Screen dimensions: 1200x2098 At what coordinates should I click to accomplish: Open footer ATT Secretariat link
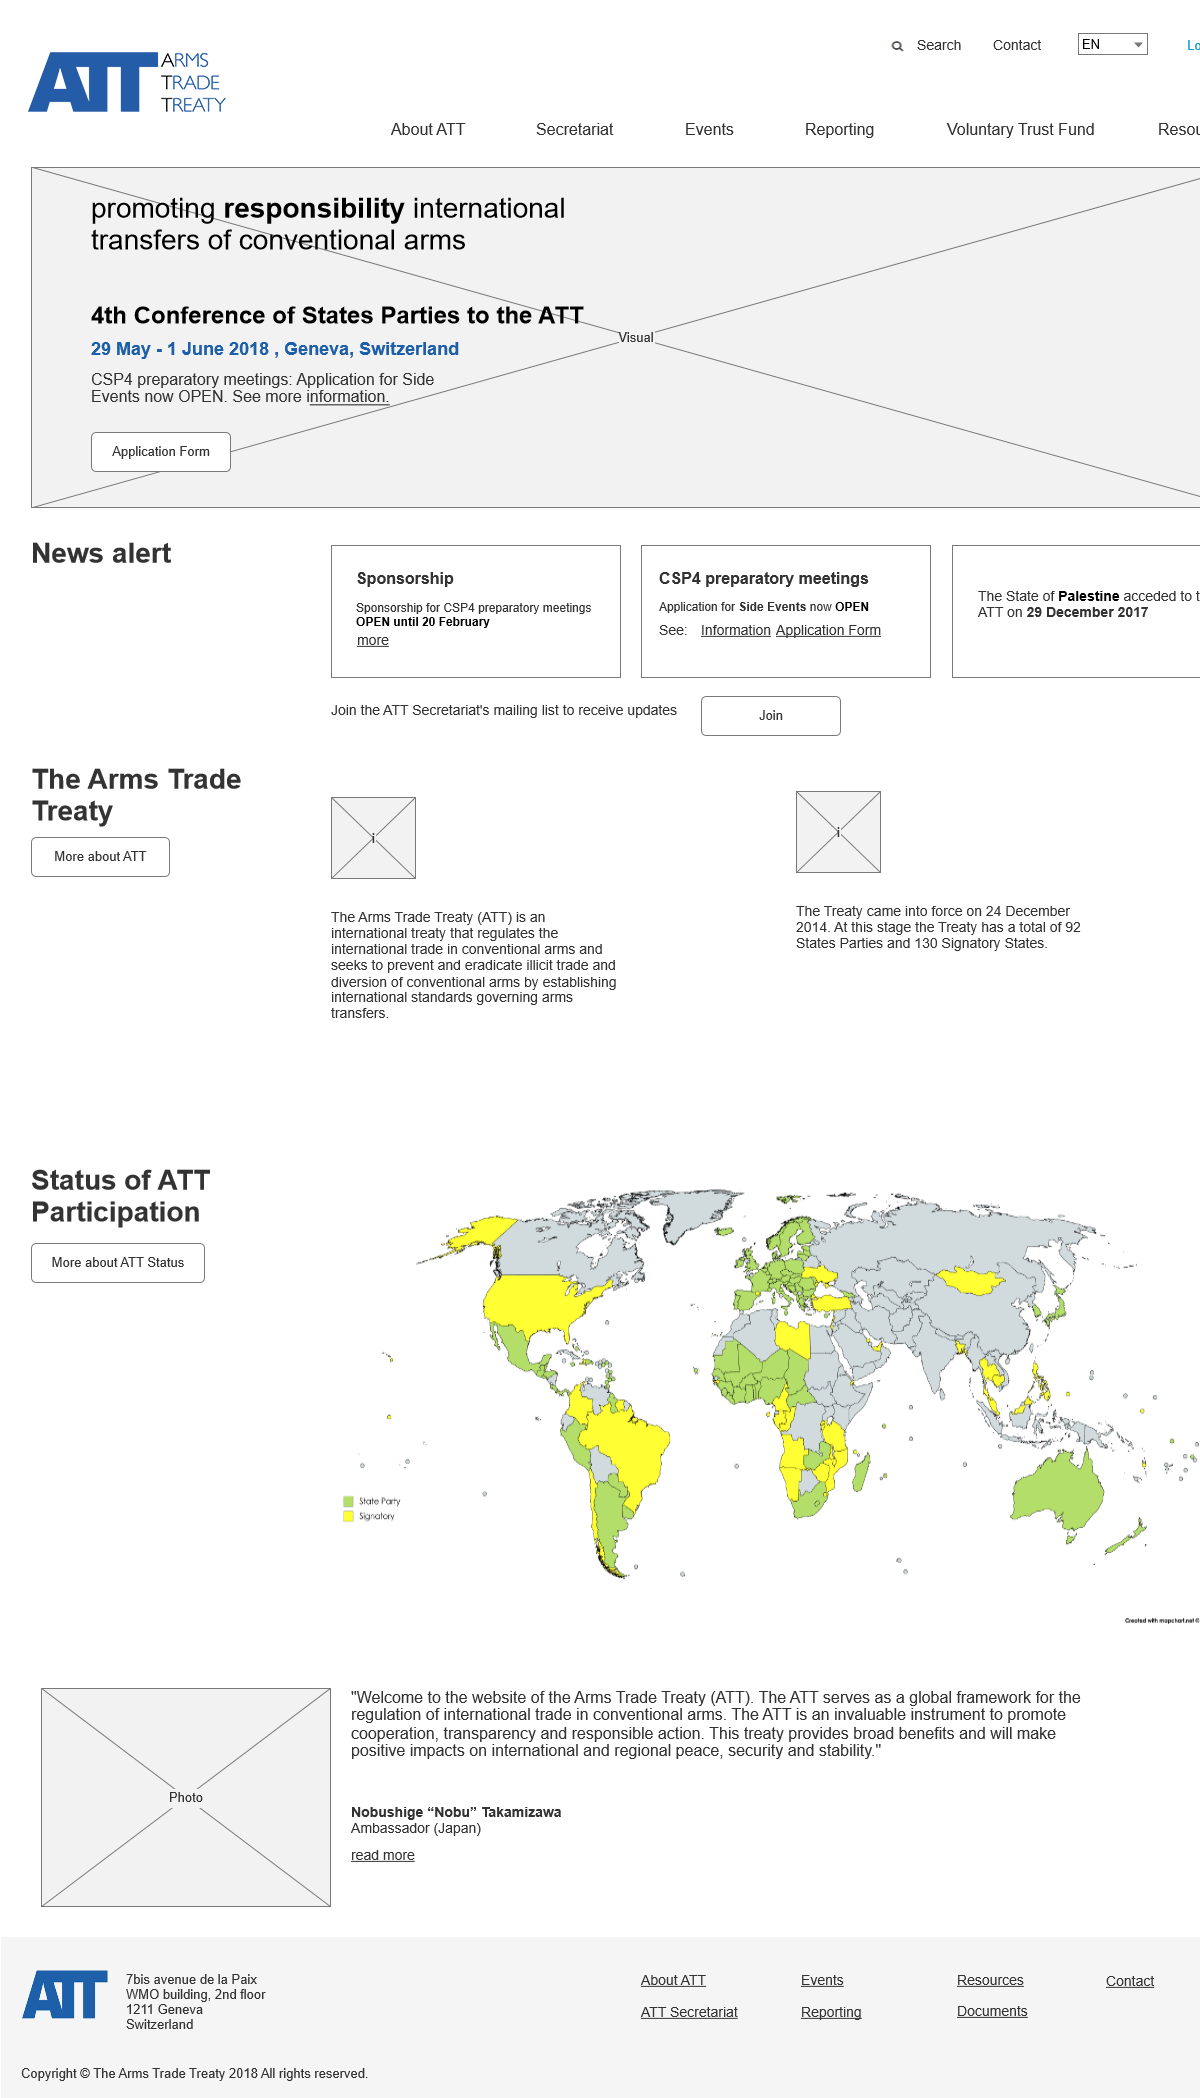tap(689, 2012)
